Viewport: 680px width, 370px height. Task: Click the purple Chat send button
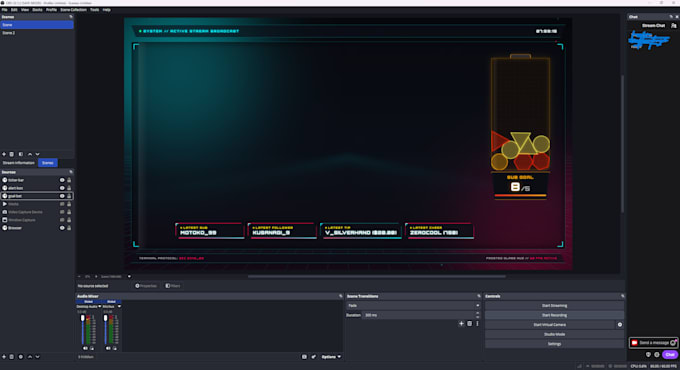[670, 354]
